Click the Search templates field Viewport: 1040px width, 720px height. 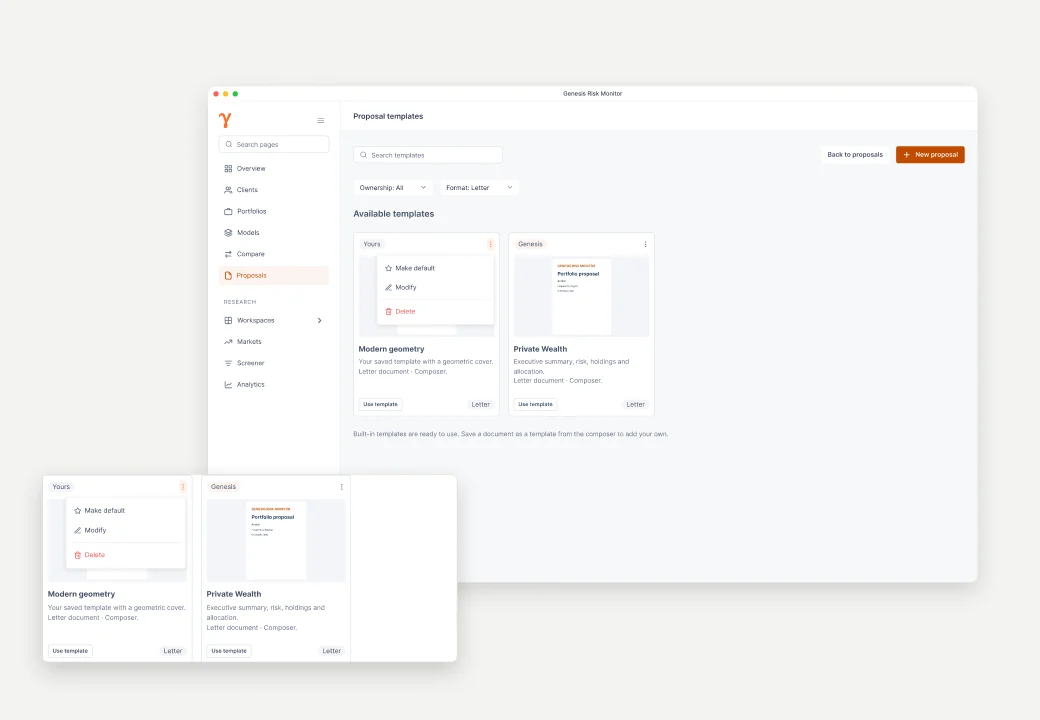coord(428,155)
